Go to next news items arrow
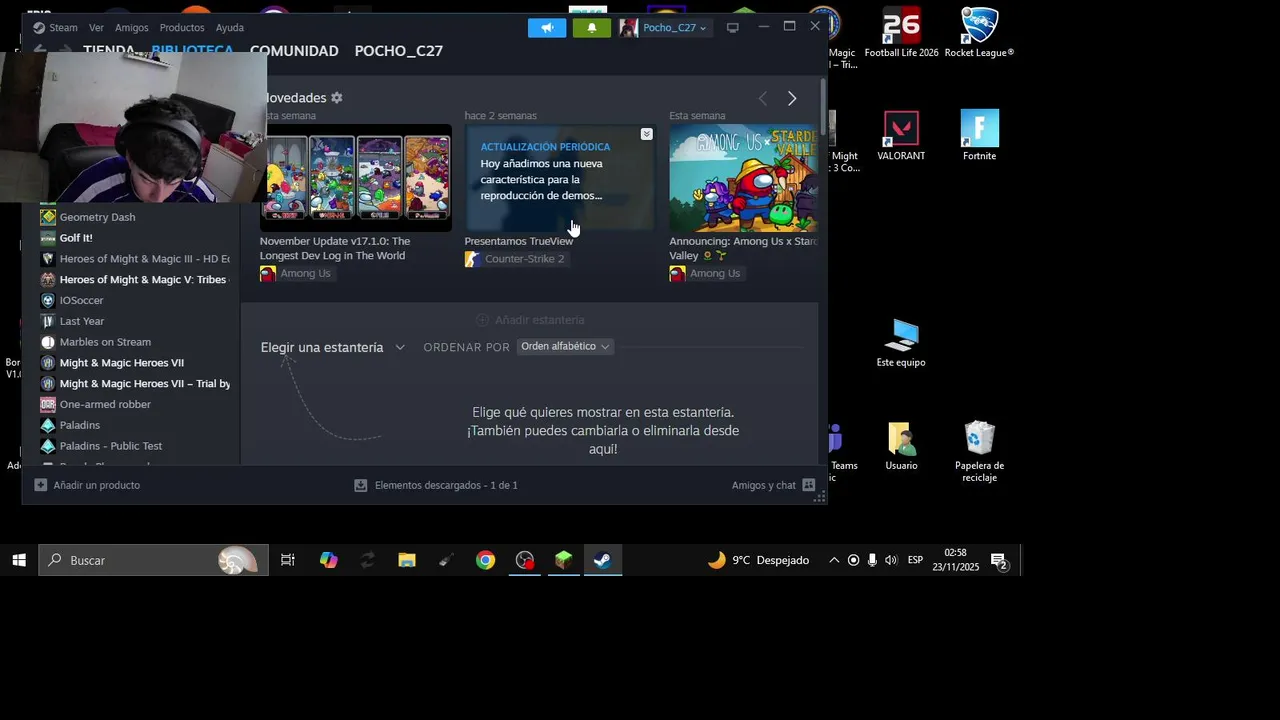1280x720 pixels. (792, 98)
